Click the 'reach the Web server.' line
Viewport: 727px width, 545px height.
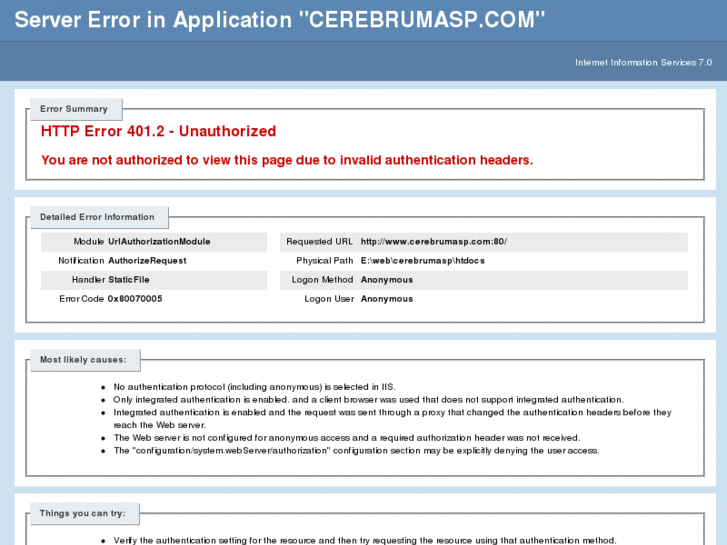click(x=159, y=425)
